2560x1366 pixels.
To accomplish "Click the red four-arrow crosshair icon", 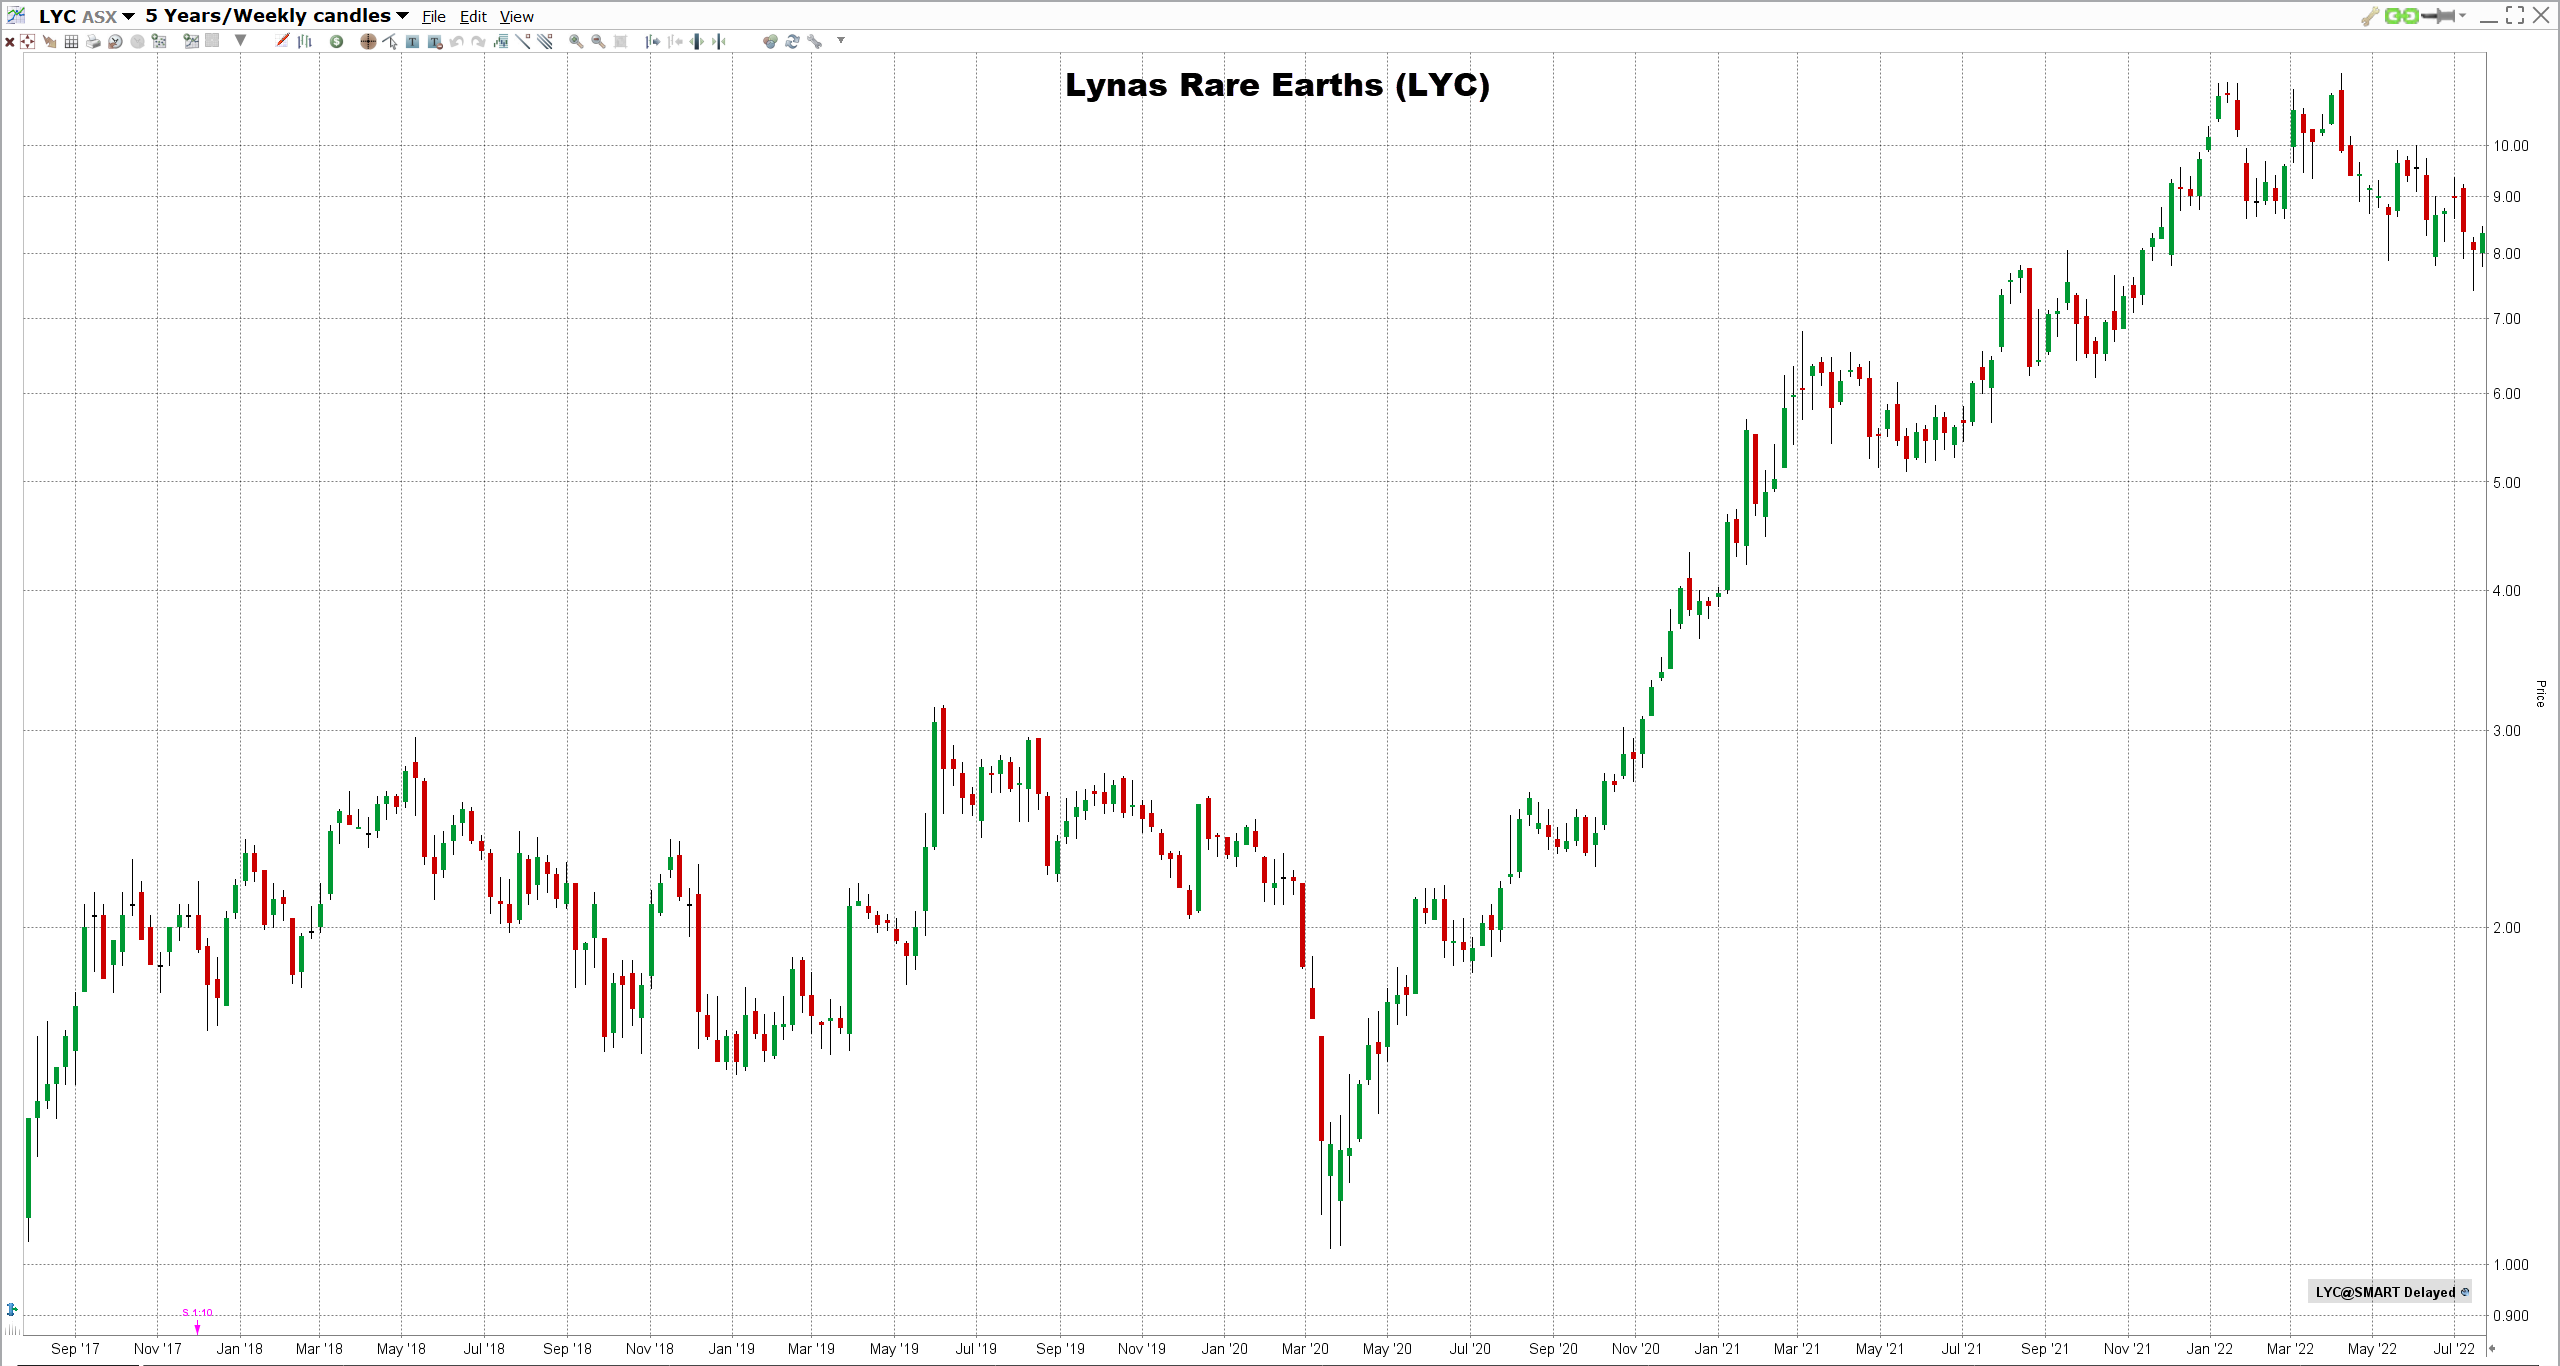I will click(27, 41).
